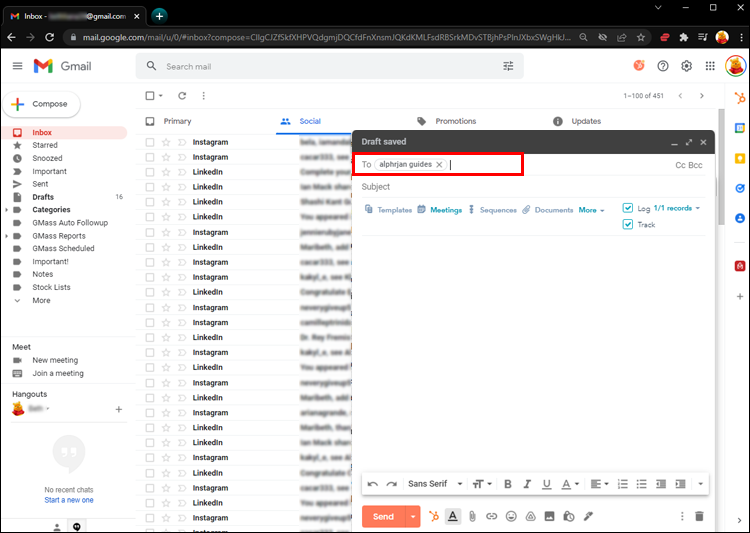Switch to the Social tab
Viewport: 750px width, 533px height.
tap(310, 121)
